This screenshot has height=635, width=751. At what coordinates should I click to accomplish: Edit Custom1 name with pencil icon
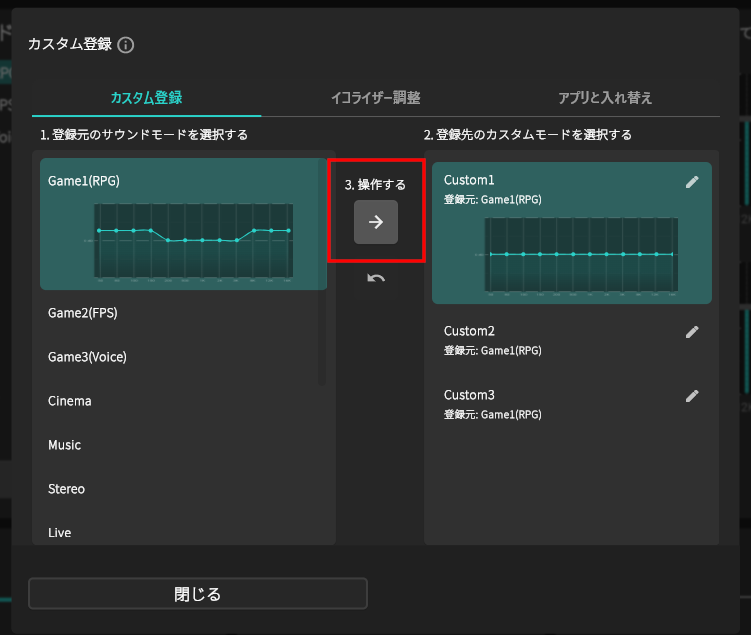pyautogui.click(x=692, y=181)
